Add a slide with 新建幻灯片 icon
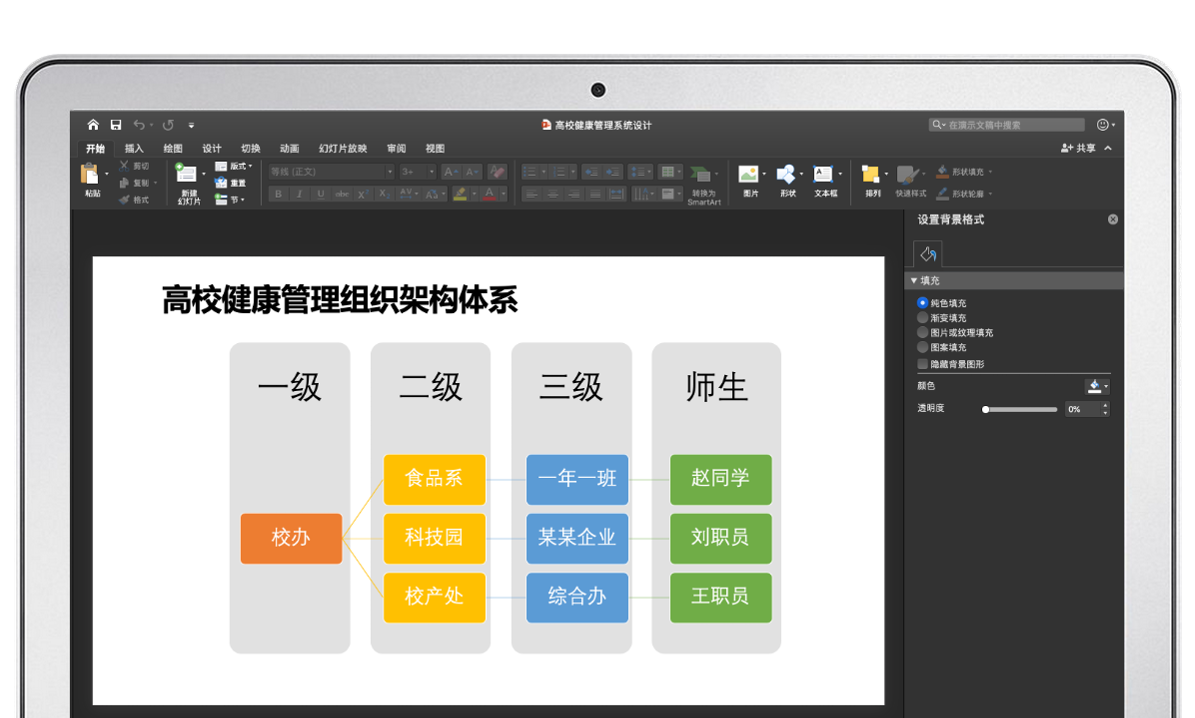This screenshot has height=718, width=1195. (x=186, y=174)
